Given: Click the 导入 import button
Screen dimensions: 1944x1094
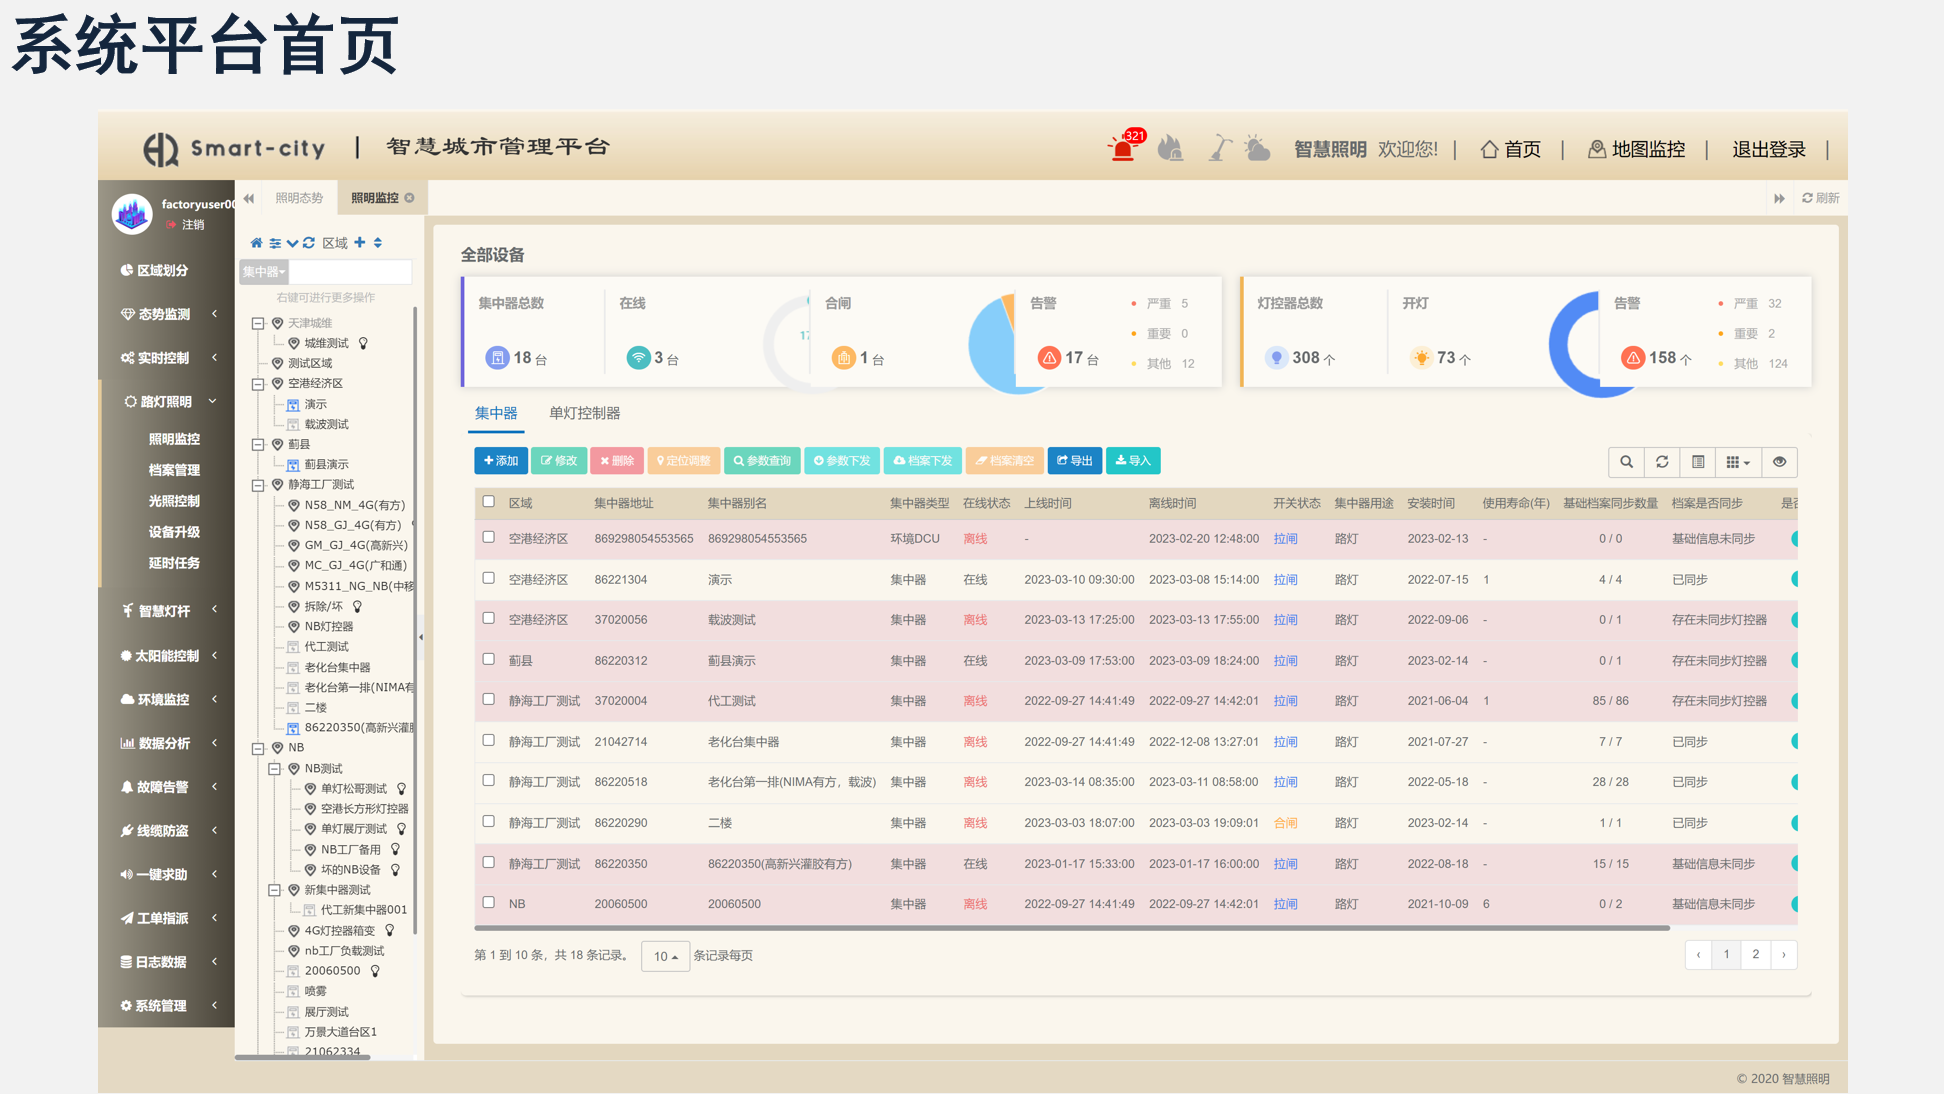Looking at the screenshot, I should pos(1133,461).
